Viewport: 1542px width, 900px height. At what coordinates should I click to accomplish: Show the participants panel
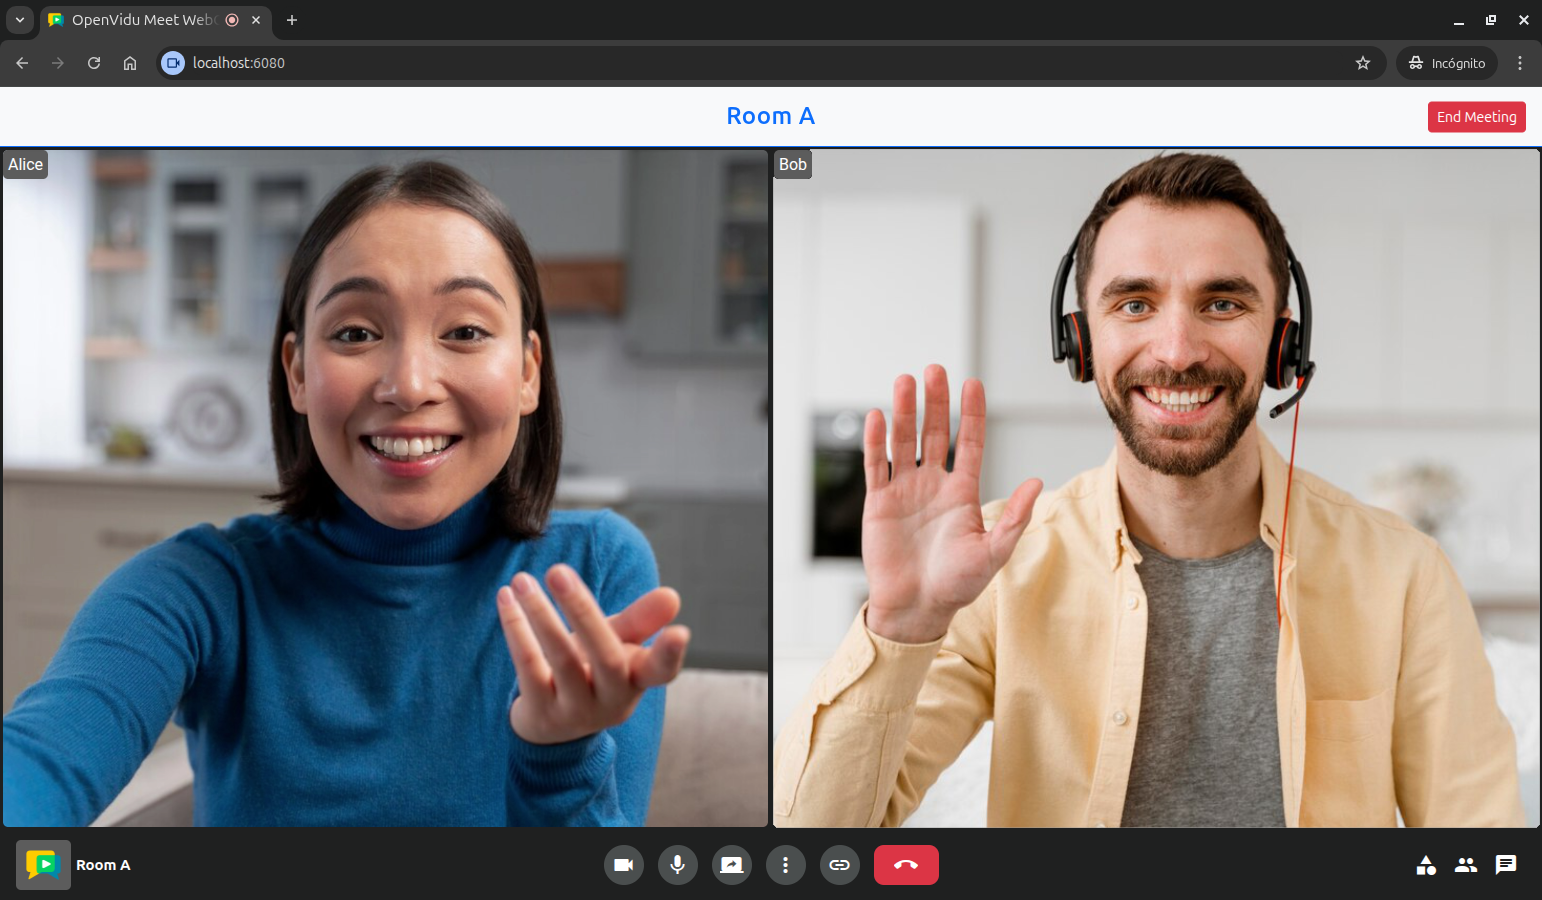click(x=1466, y=865)
